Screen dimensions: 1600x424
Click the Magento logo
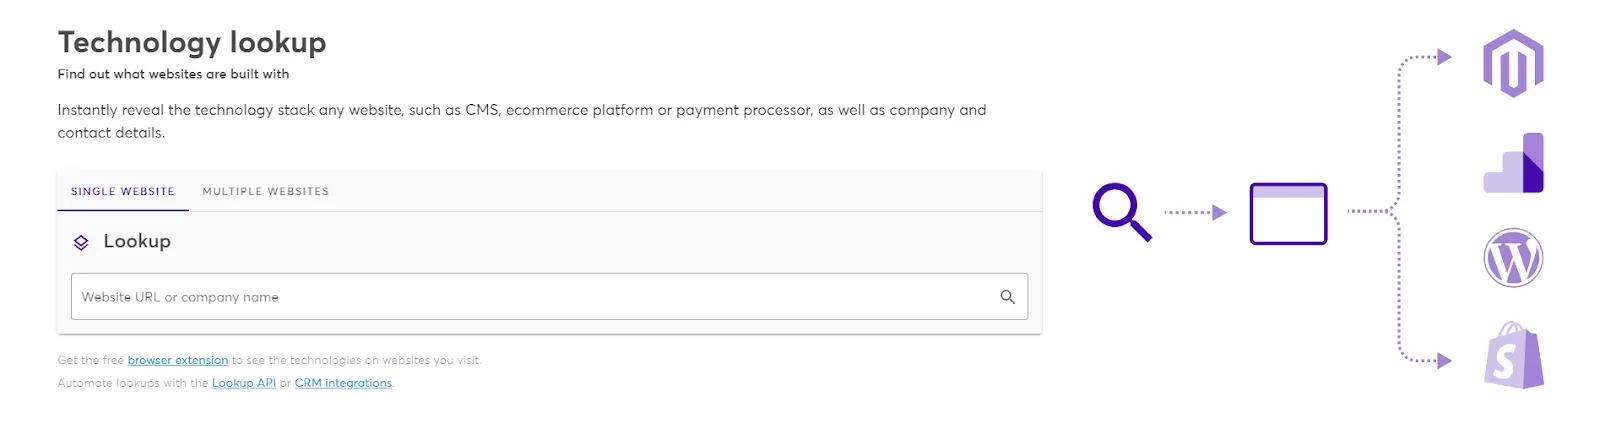1513,63
